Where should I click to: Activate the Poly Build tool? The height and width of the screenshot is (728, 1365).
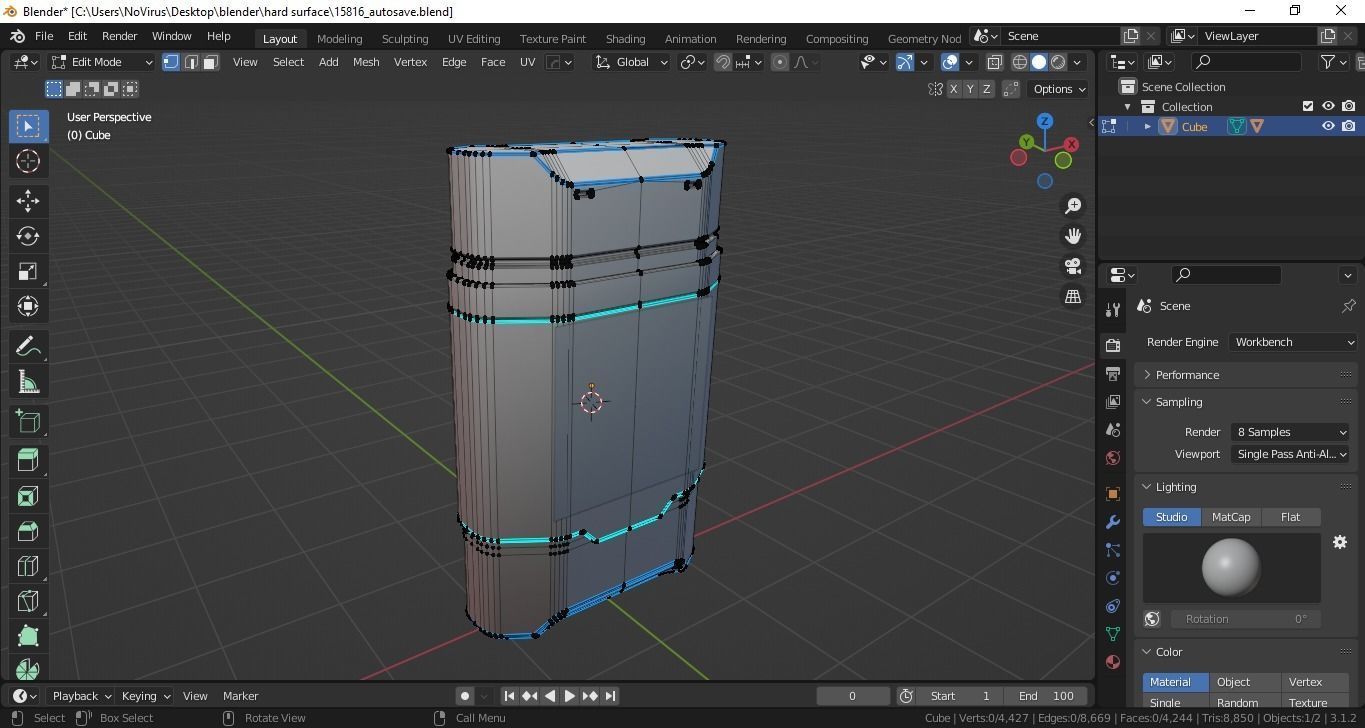coord(28,636)
